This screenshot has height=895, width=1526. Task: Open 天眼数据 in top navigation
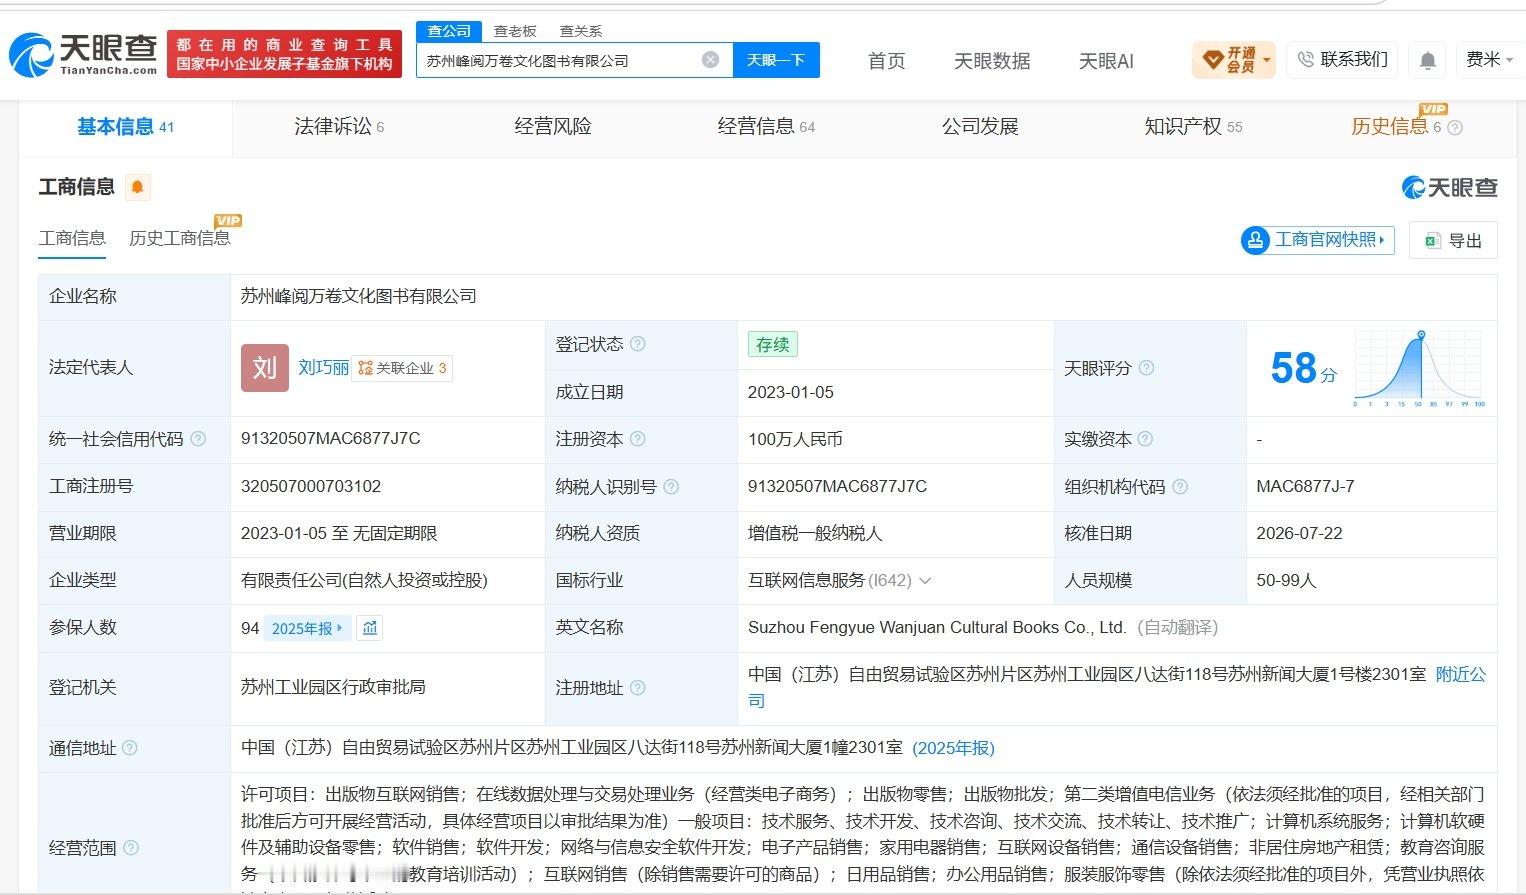(992, 61)
